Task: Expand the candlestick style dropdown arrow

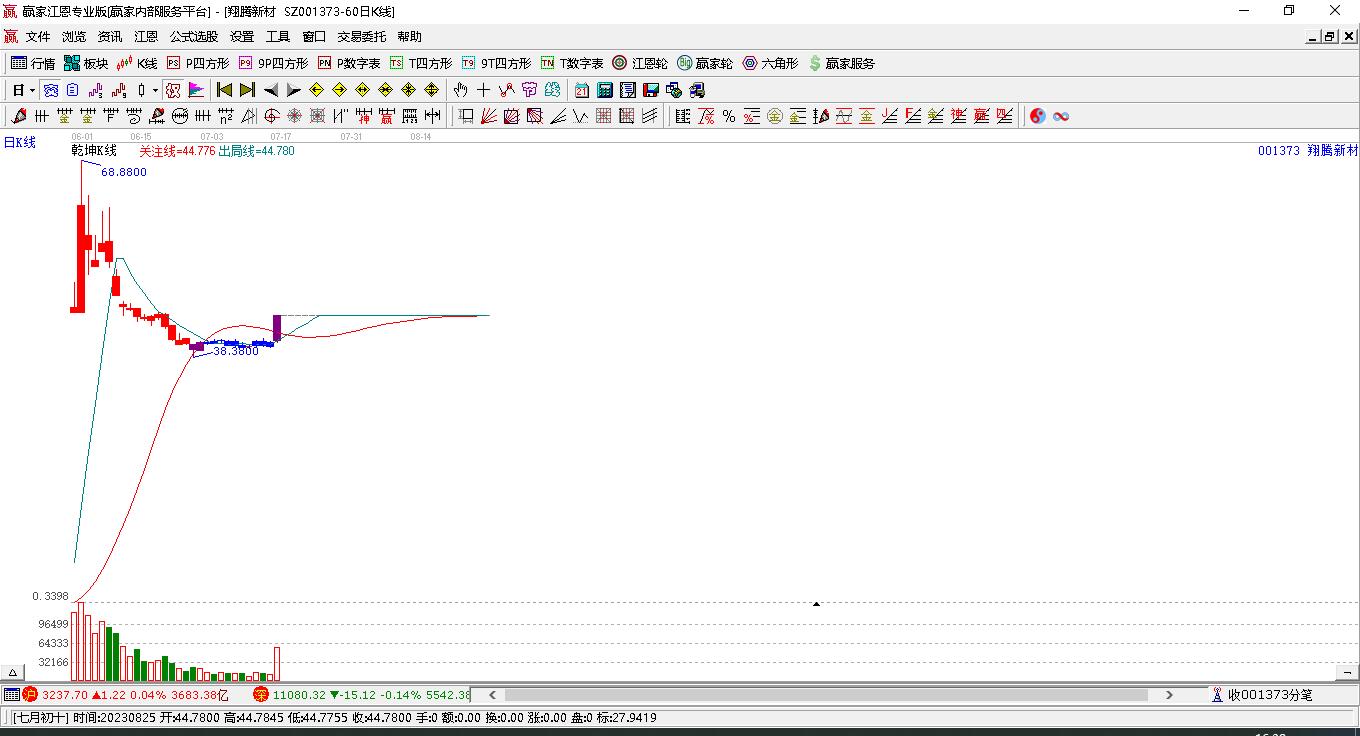Action: (x=155, y=90)
